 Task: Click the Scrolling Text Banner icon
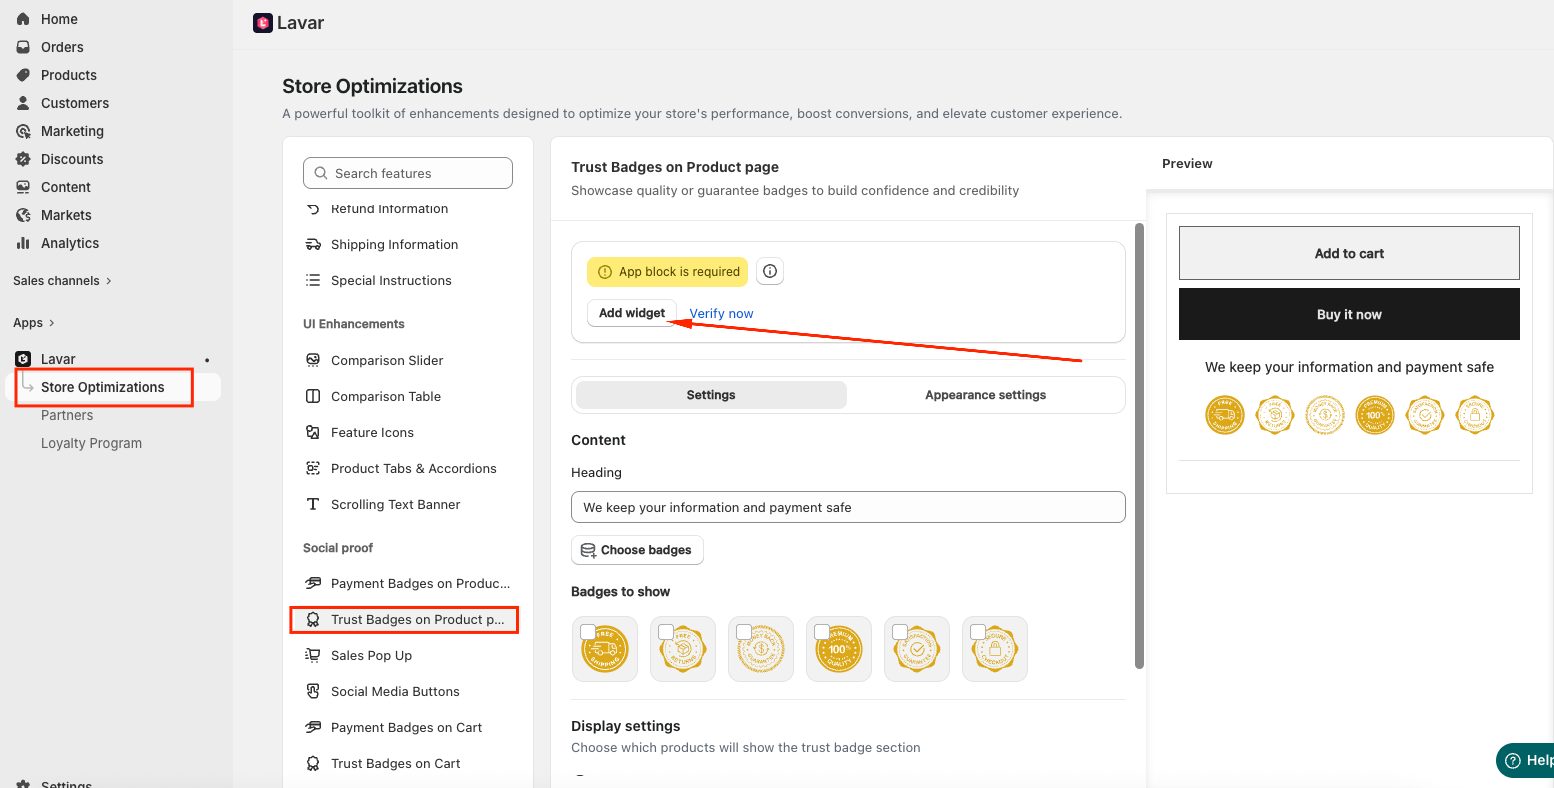pyautogui.click(x=313, y=504)
